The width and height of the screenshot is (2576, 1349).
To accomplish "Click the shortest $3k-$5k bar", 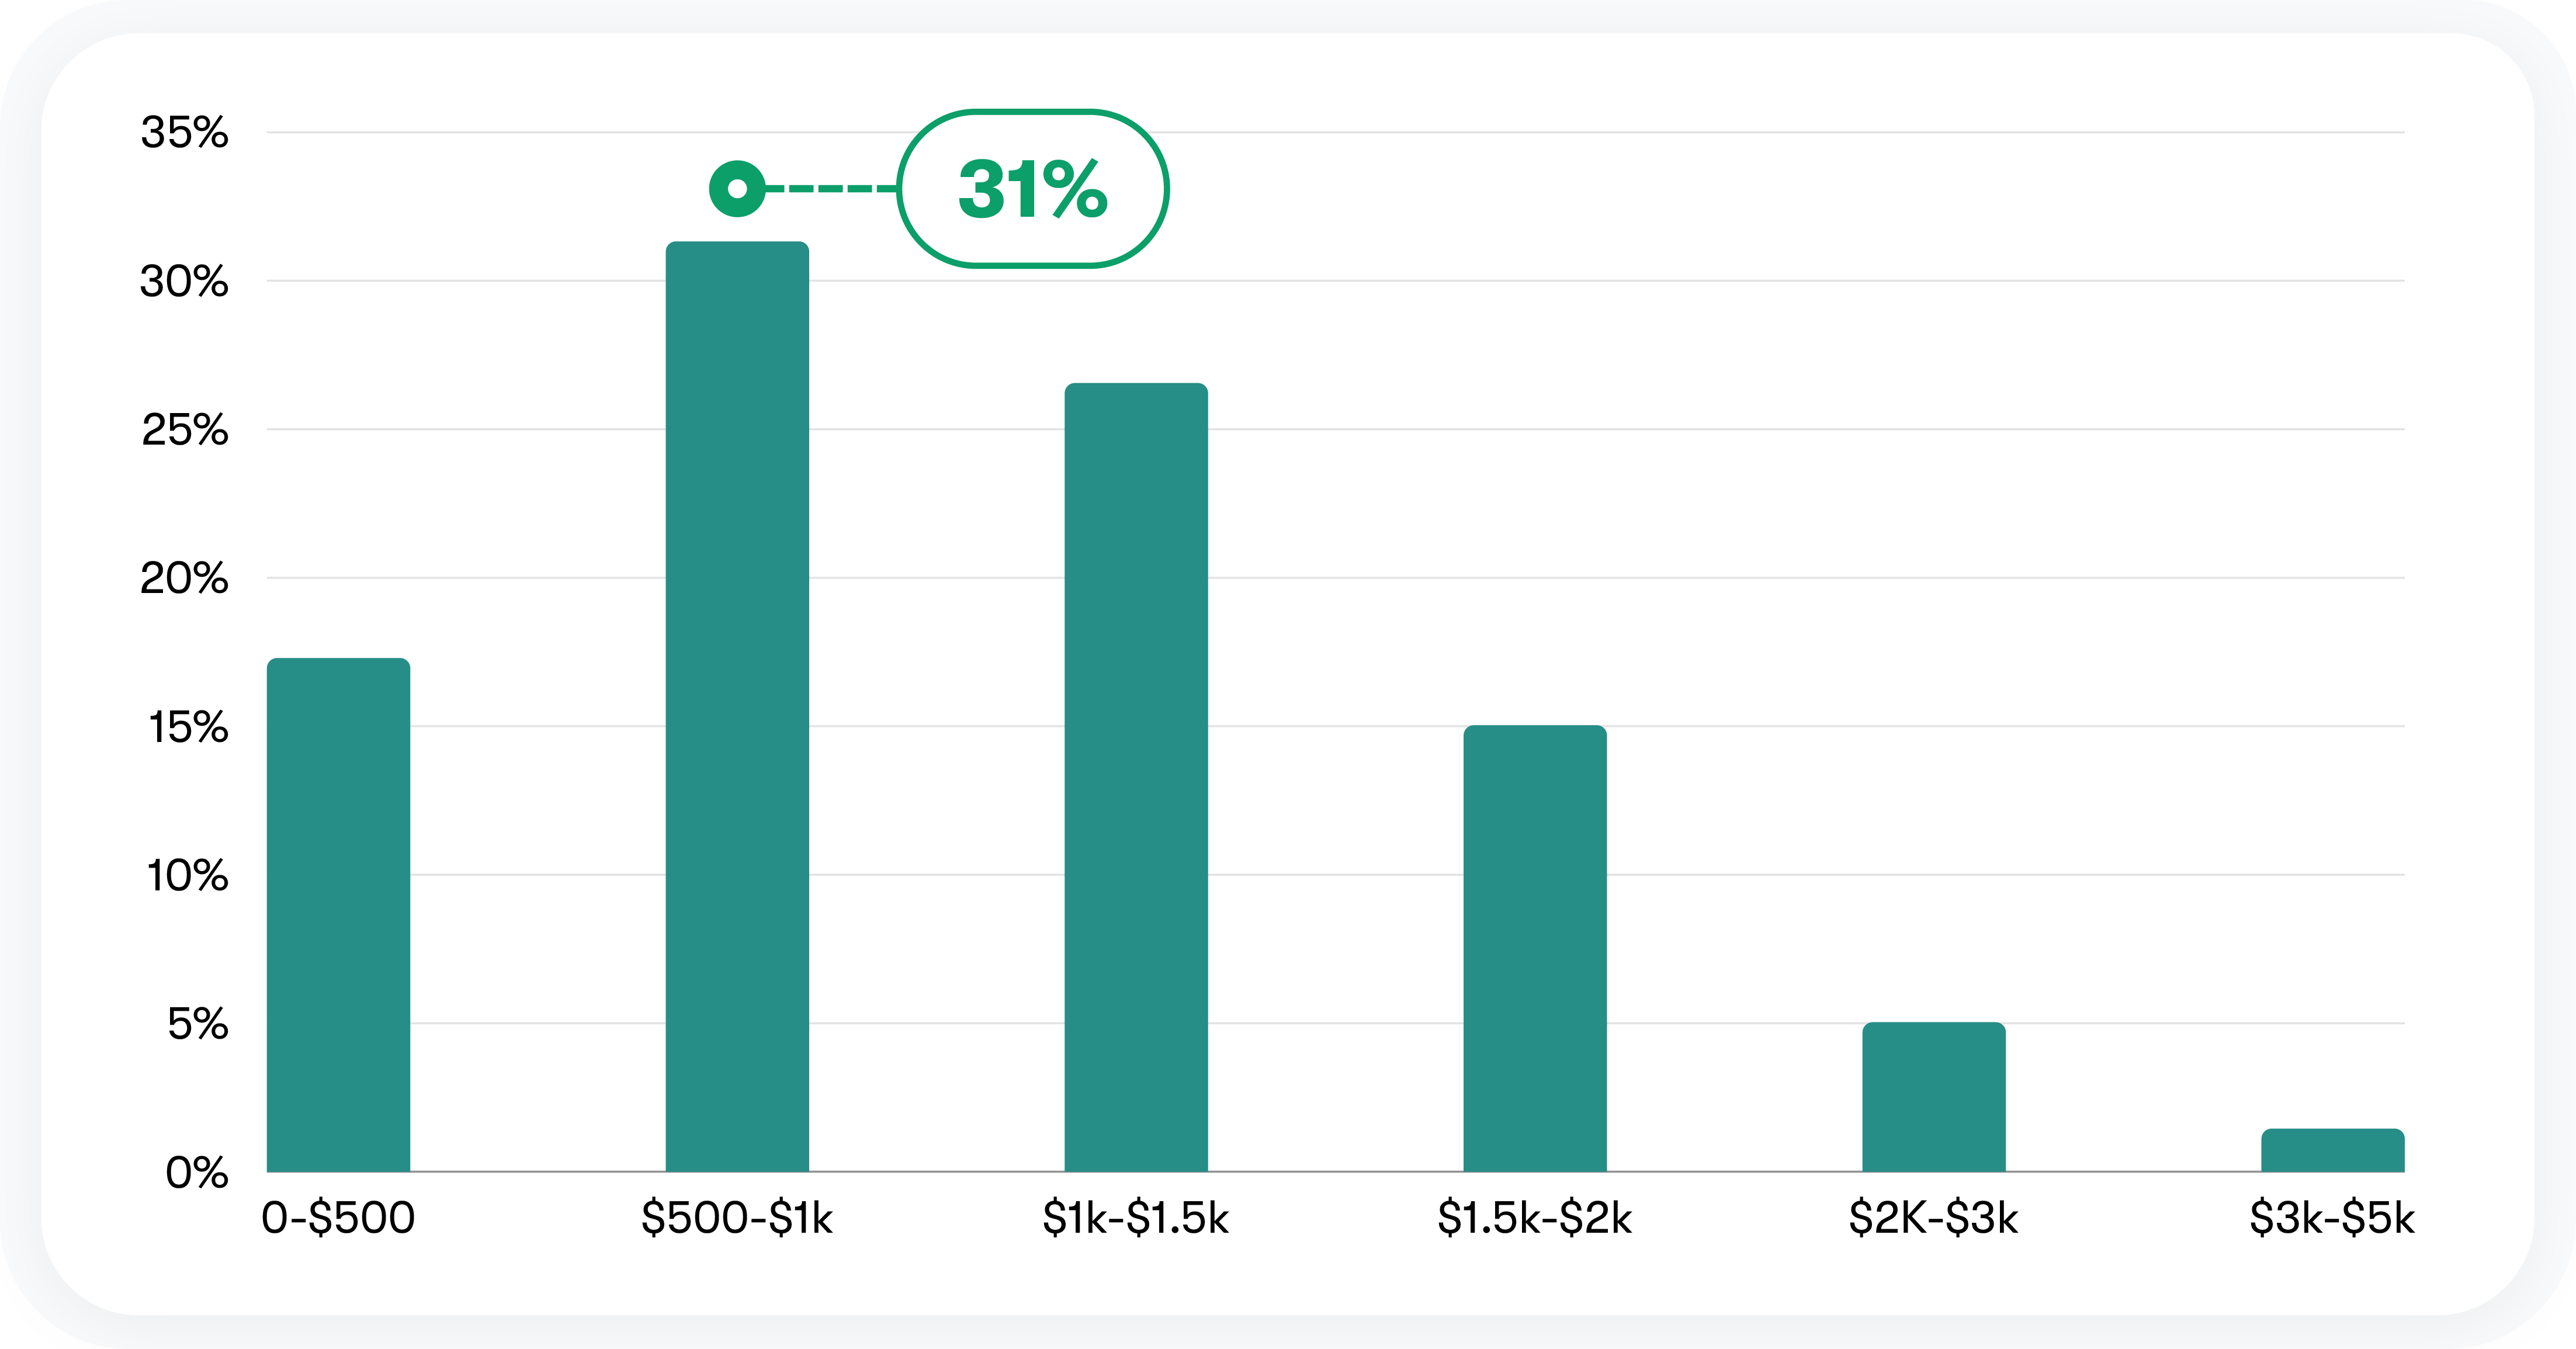I will 2332,1150.
